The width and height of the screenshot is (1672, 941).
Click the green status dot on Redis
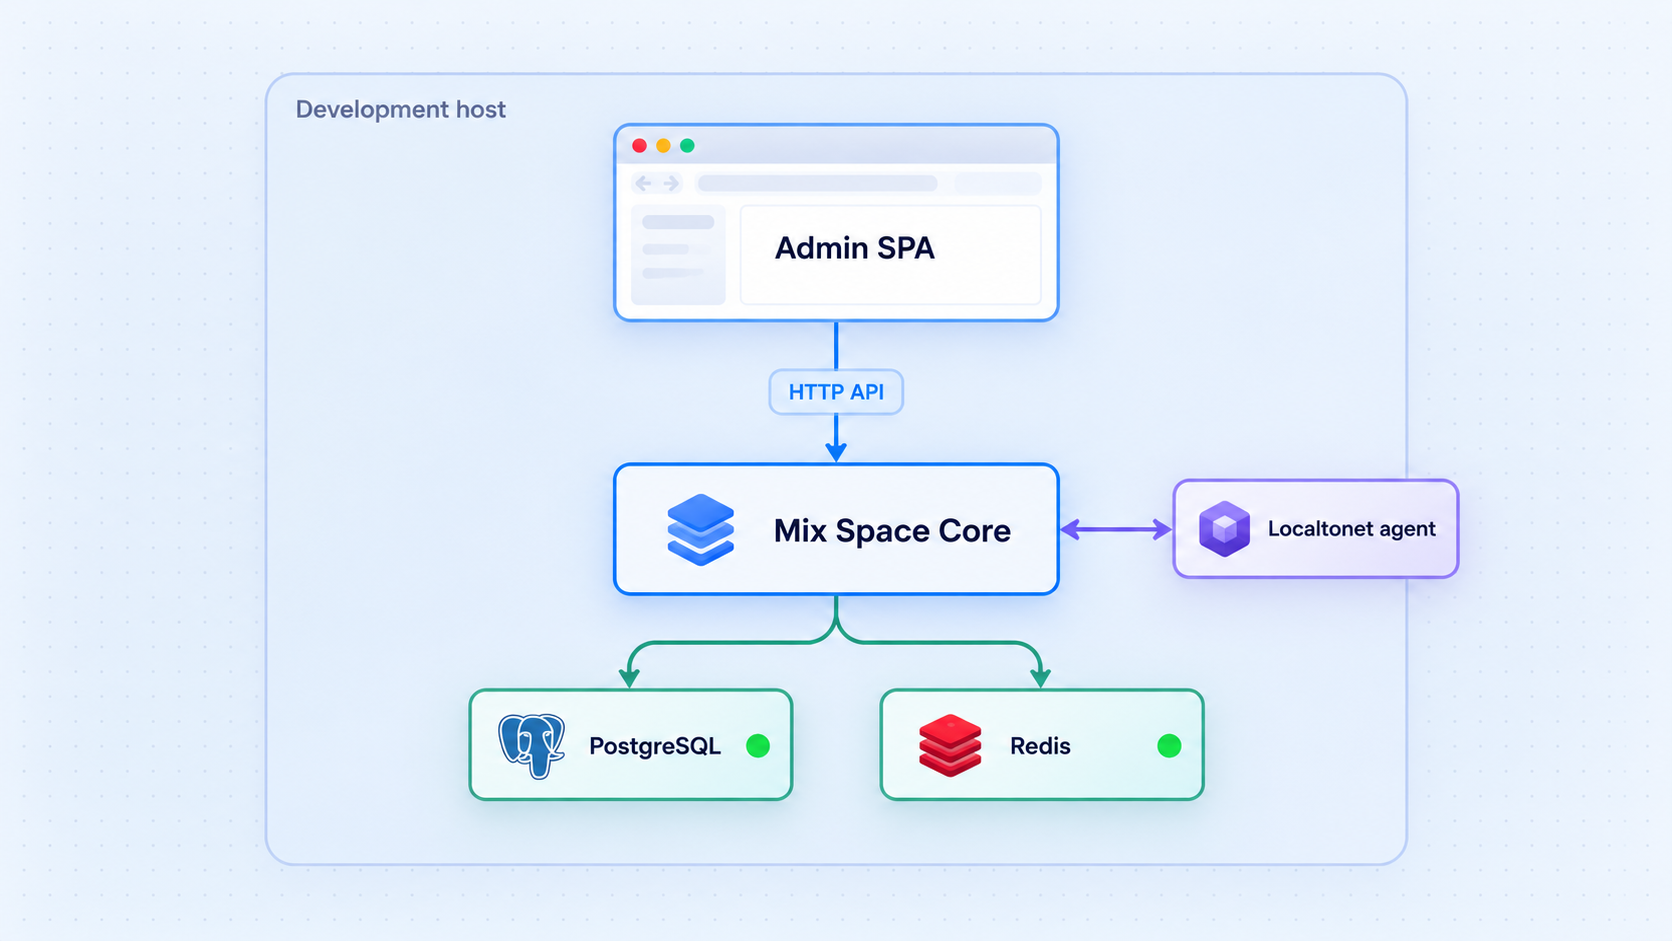tap(1169, 746)
